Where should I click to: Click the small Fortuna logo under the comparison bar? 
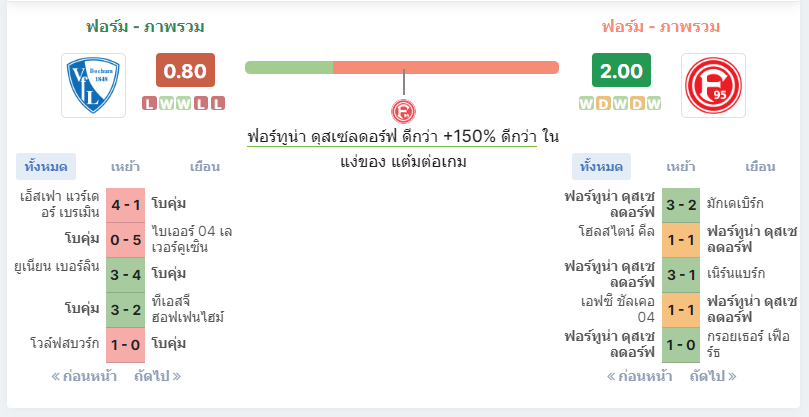(403, 111)
